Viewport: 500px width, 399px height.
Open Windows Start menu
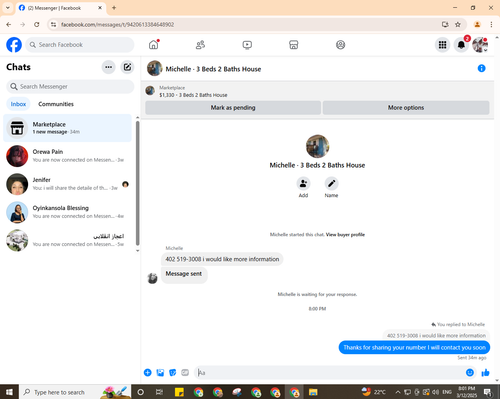click(x=9, y=392)
